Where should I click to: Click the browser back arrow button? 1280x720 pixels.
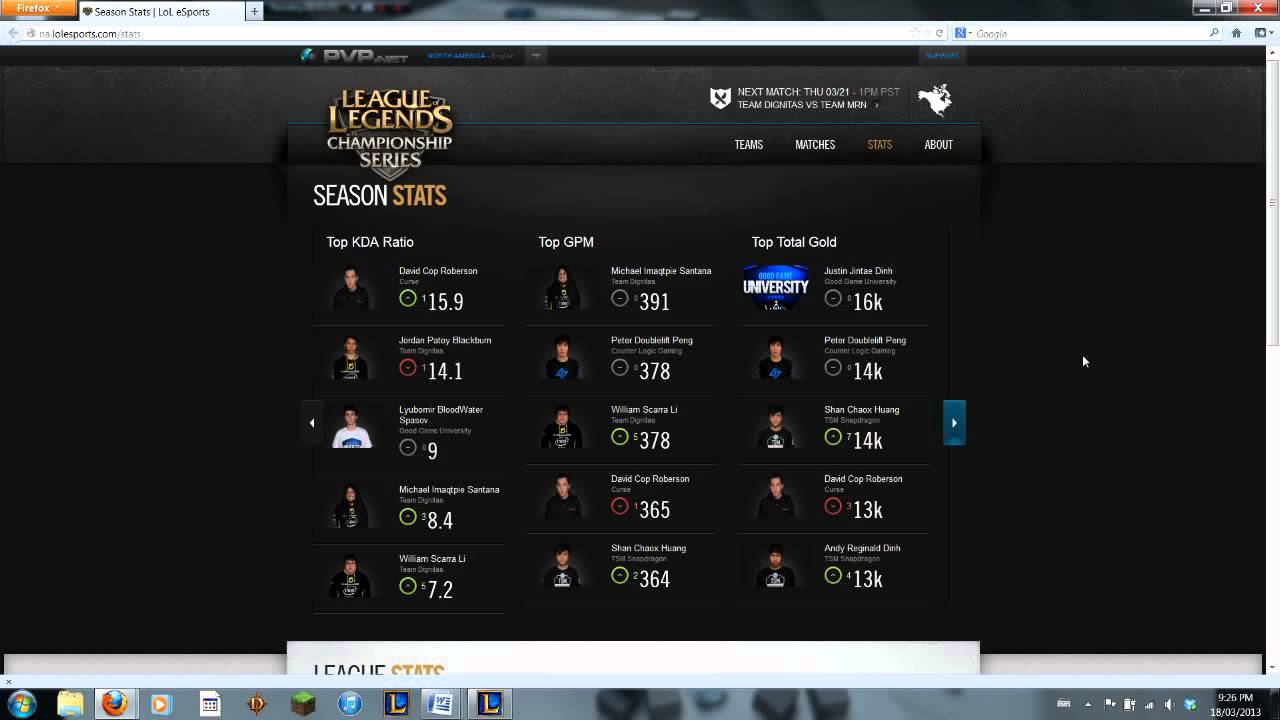point(13,33)
